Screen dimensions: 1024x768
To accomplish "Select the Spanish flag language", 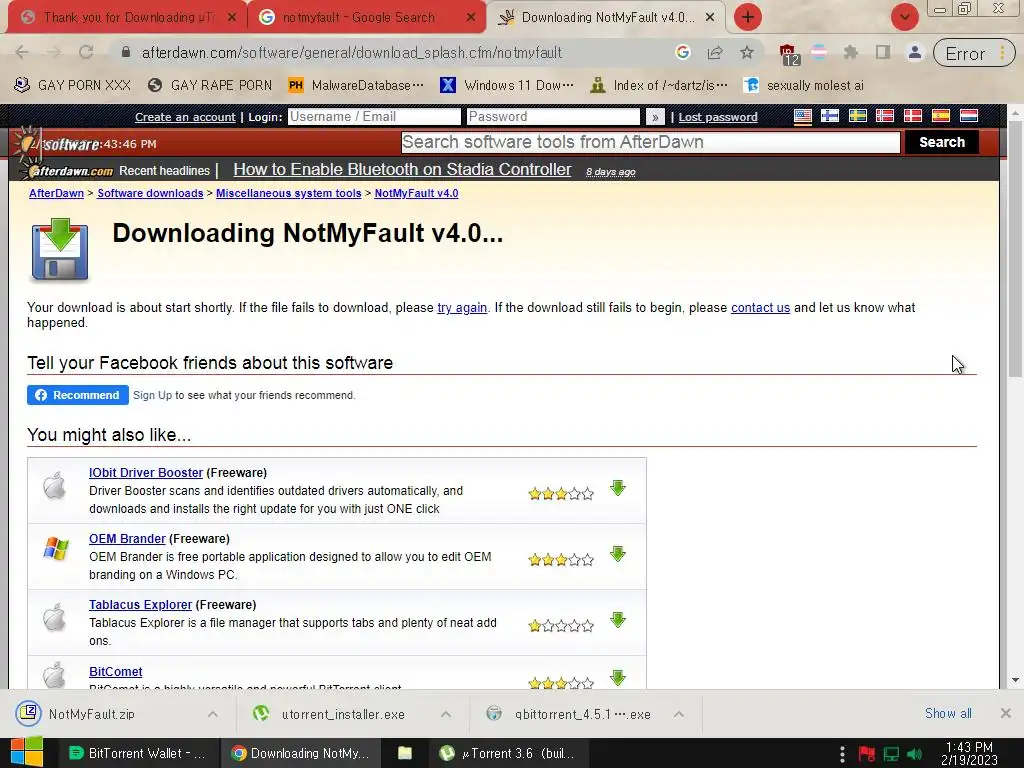I will coord(940,116).
